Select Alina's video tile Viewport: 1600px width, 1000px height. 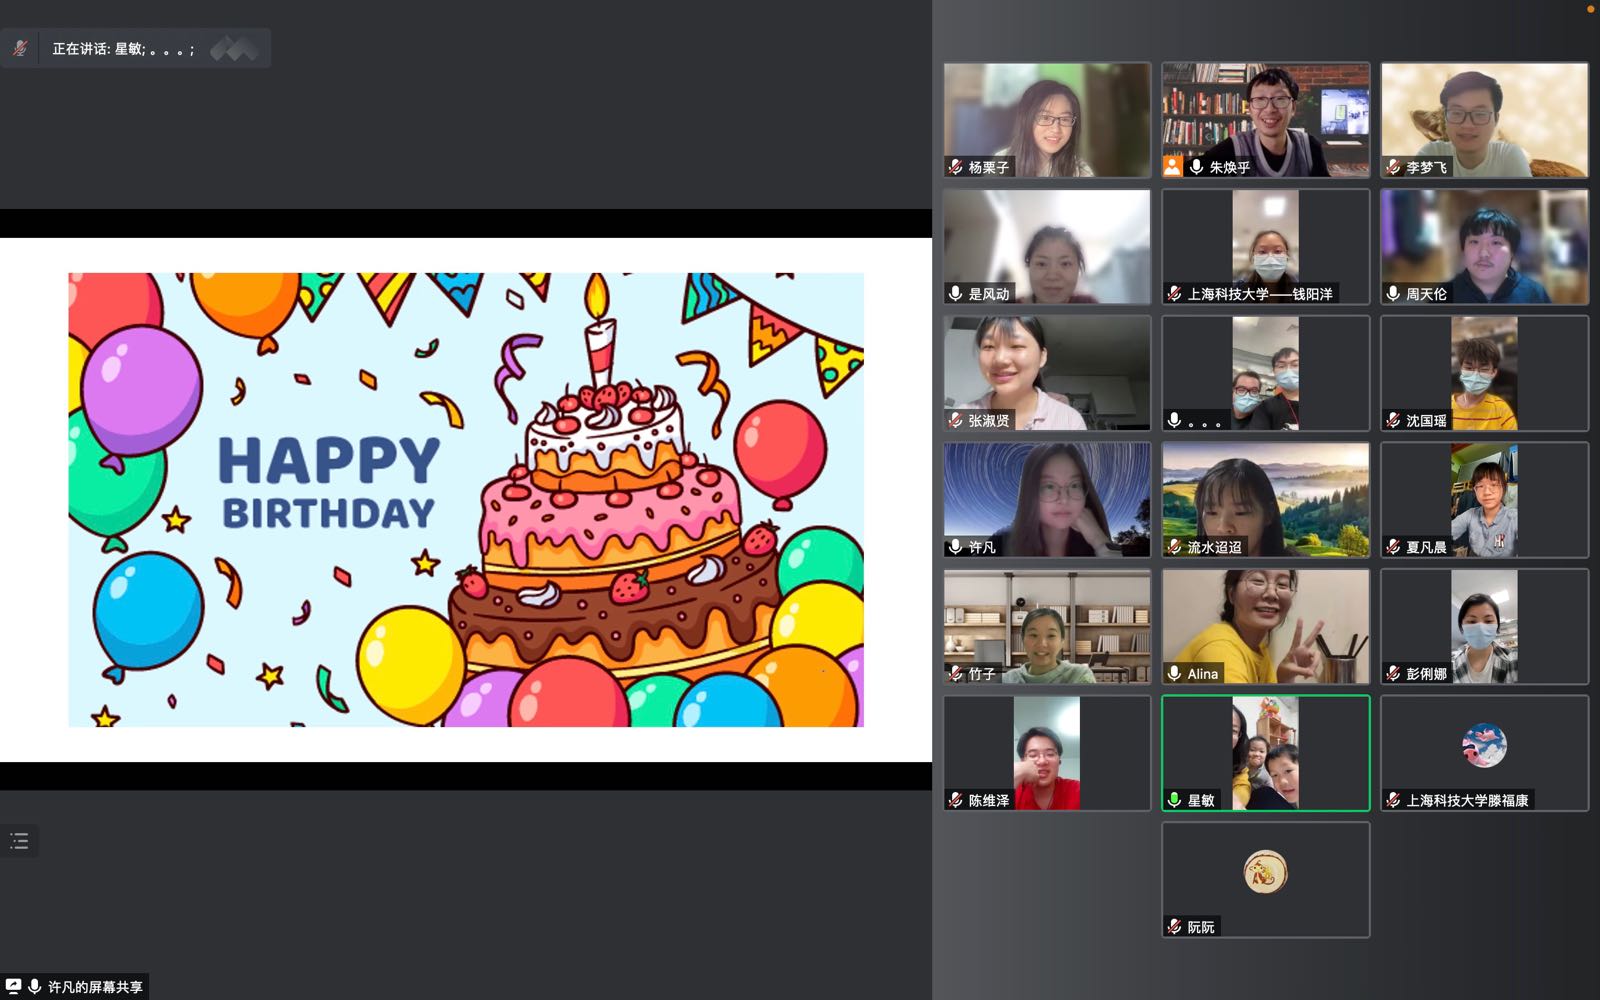pos(1265,627)
